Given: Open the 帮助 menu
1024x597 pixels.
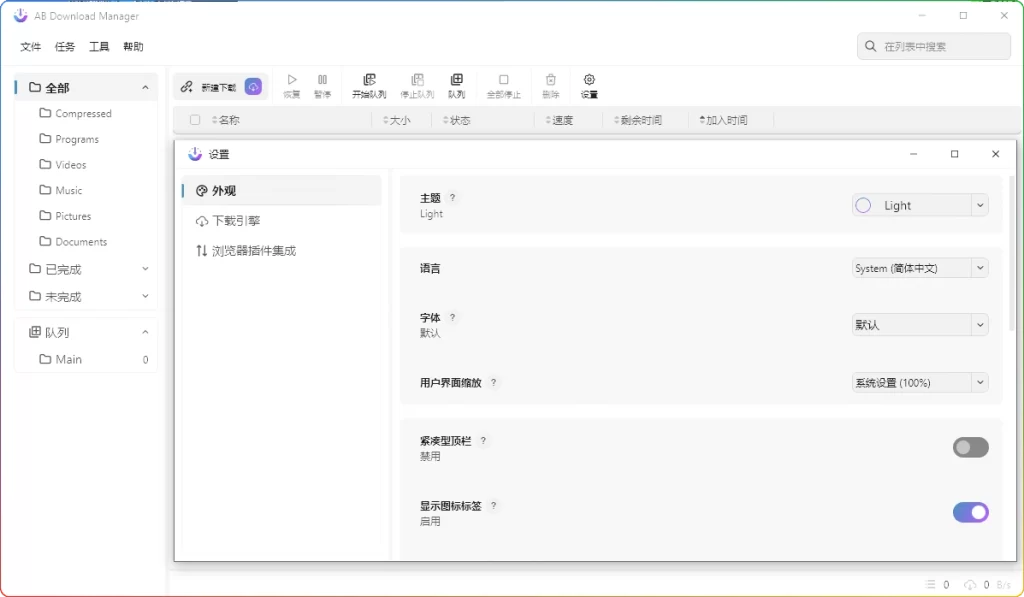Looking at the screenshot, I should coord(132,46).
